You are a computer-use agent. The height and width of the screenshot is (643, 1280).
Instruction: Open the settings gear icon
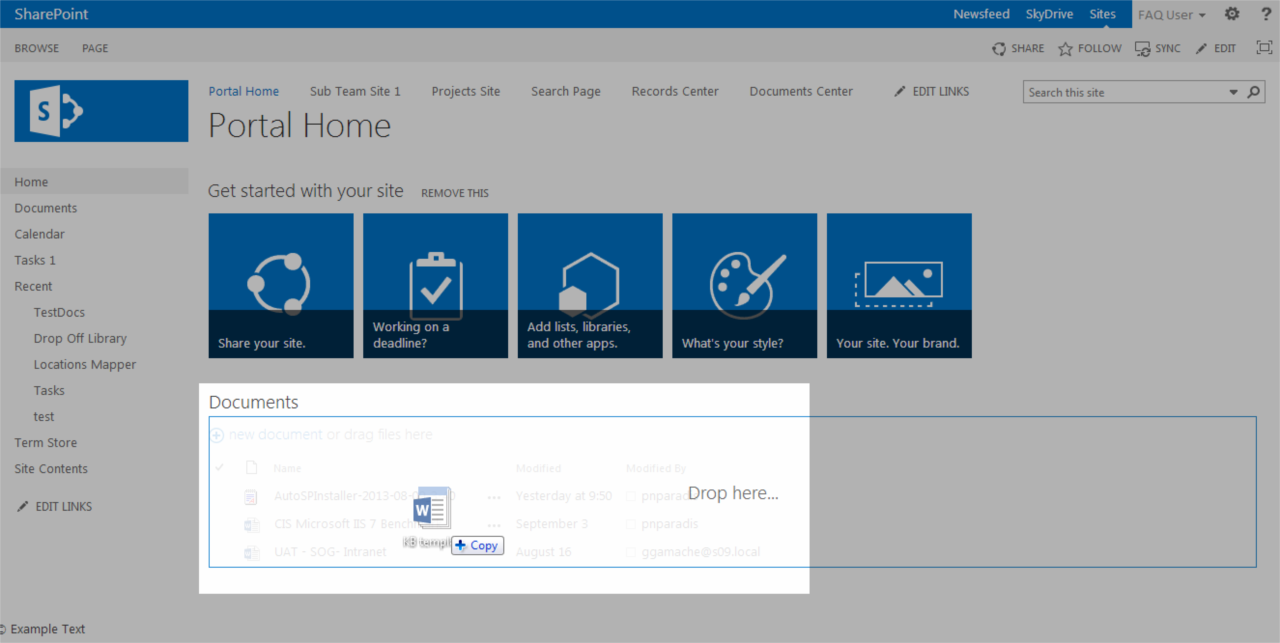coord(1232,14)
